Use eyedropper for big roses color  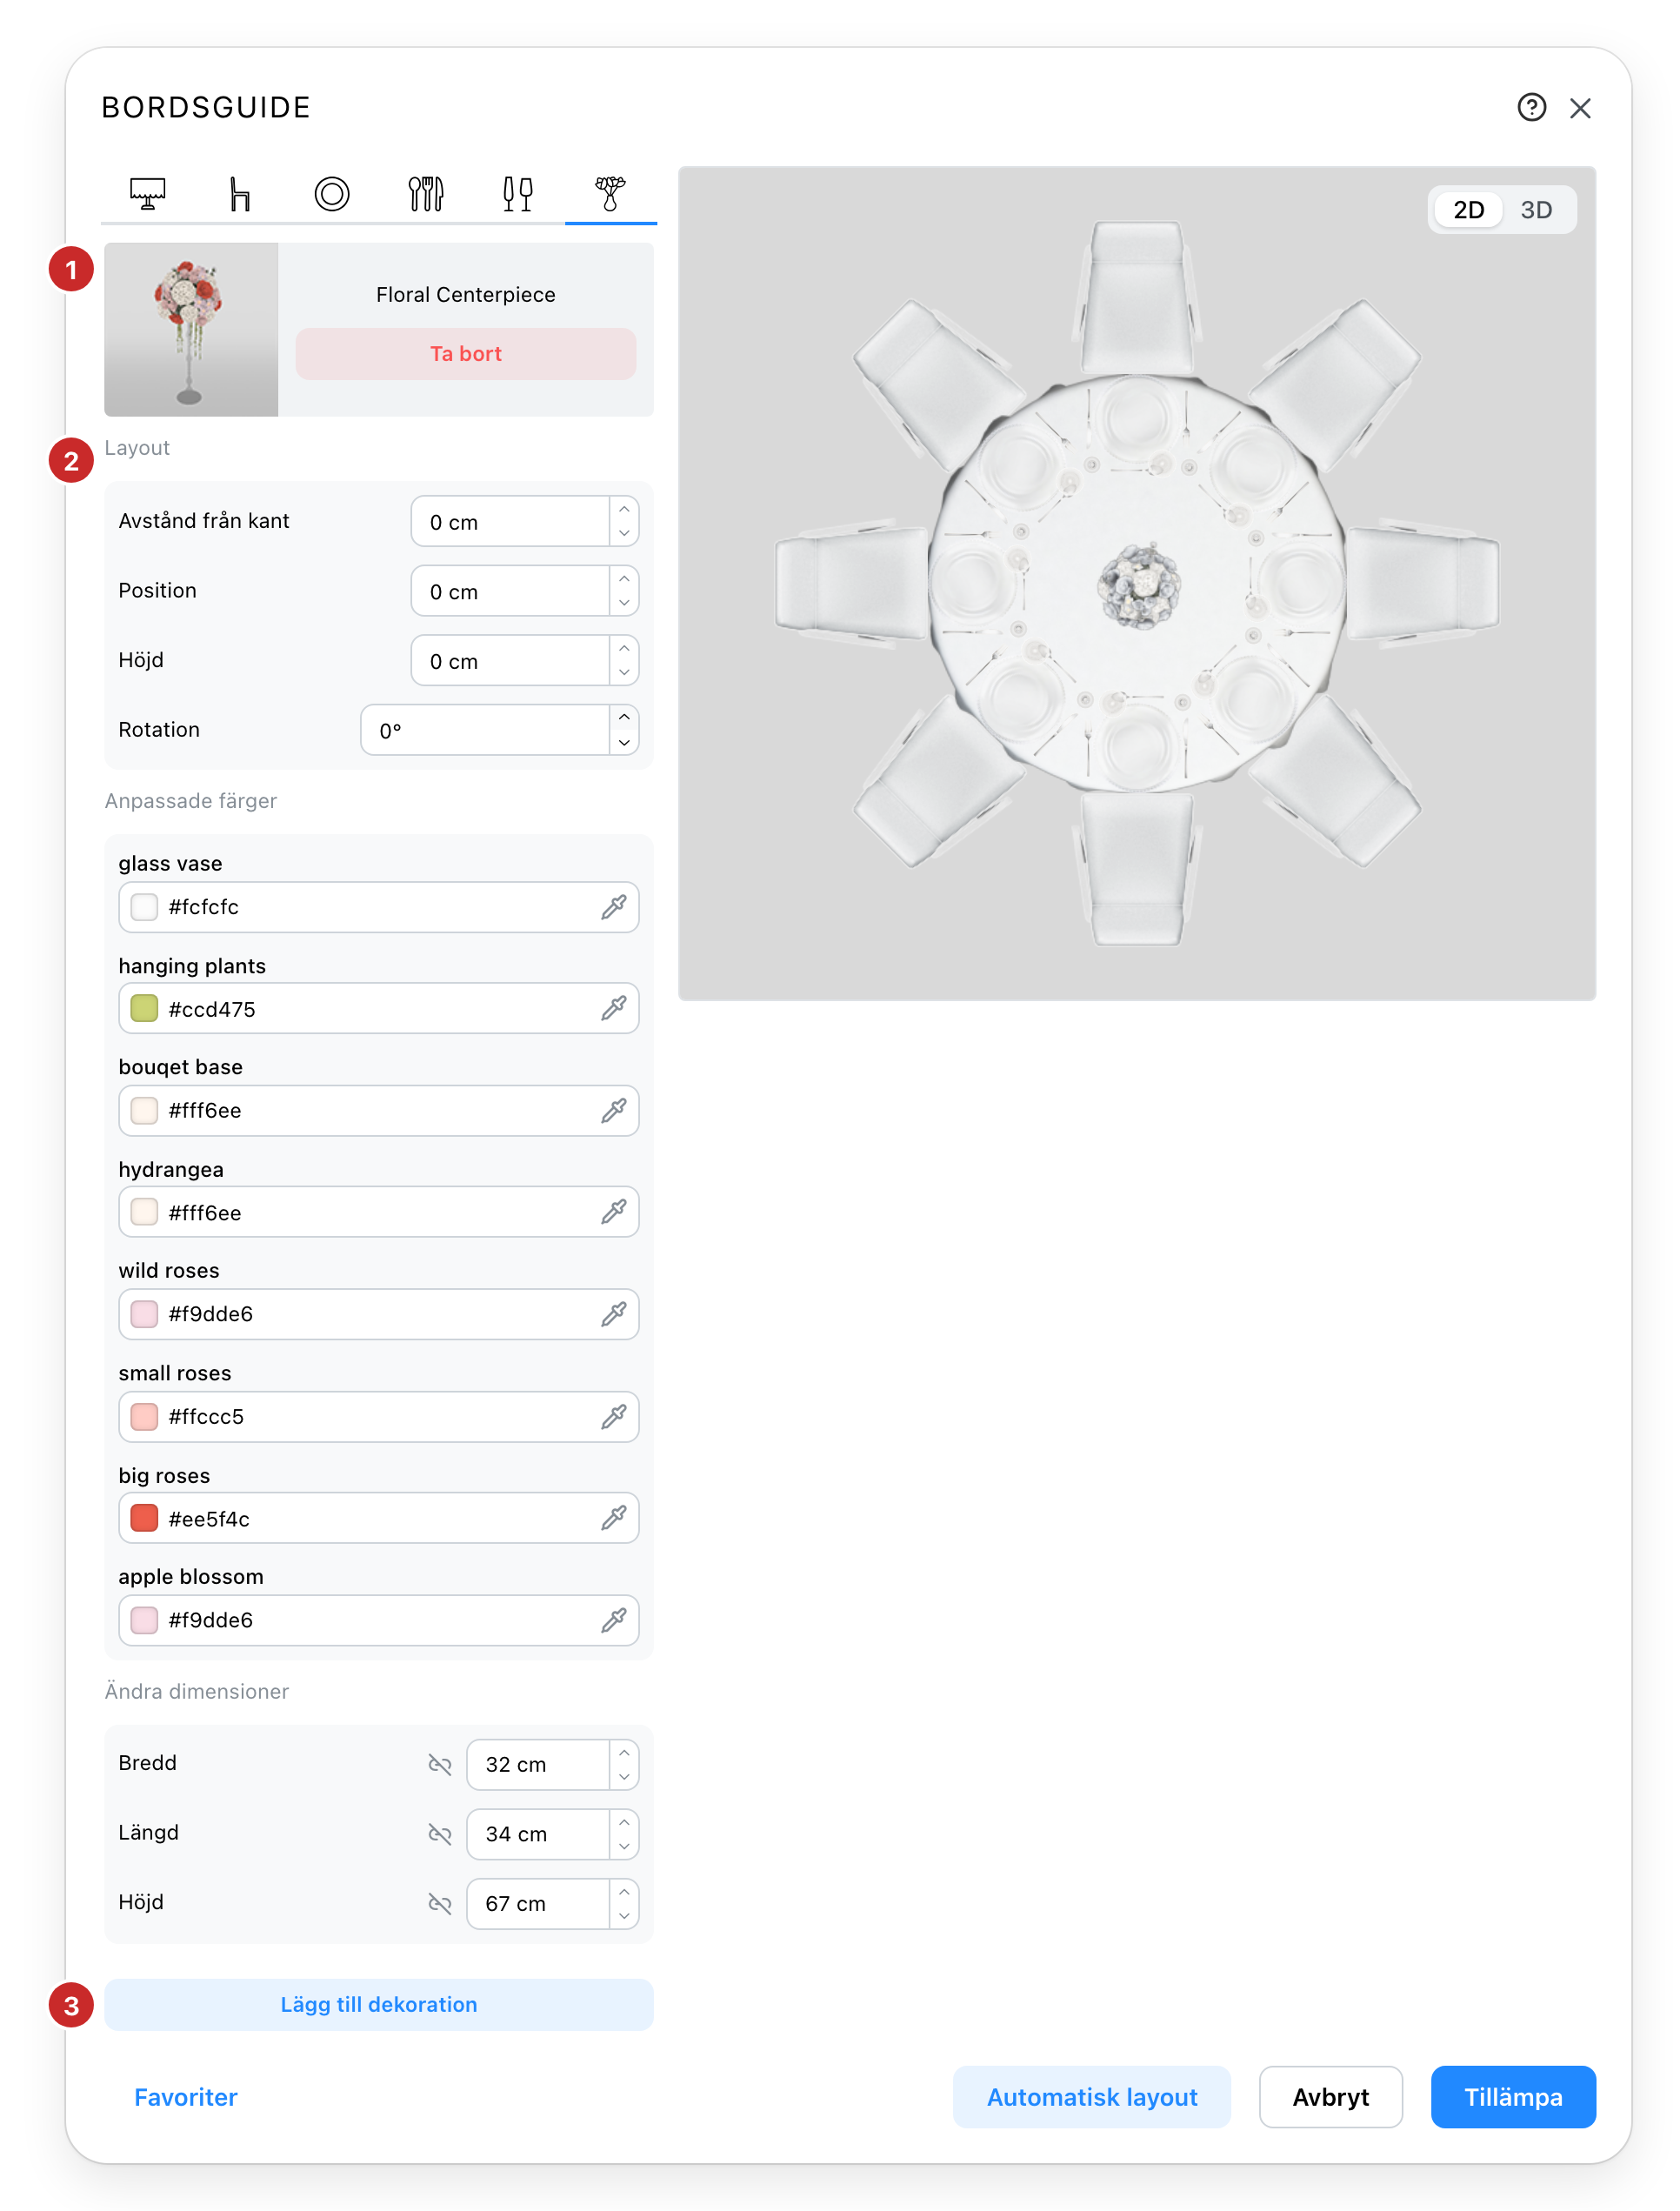coord(614,1518)
